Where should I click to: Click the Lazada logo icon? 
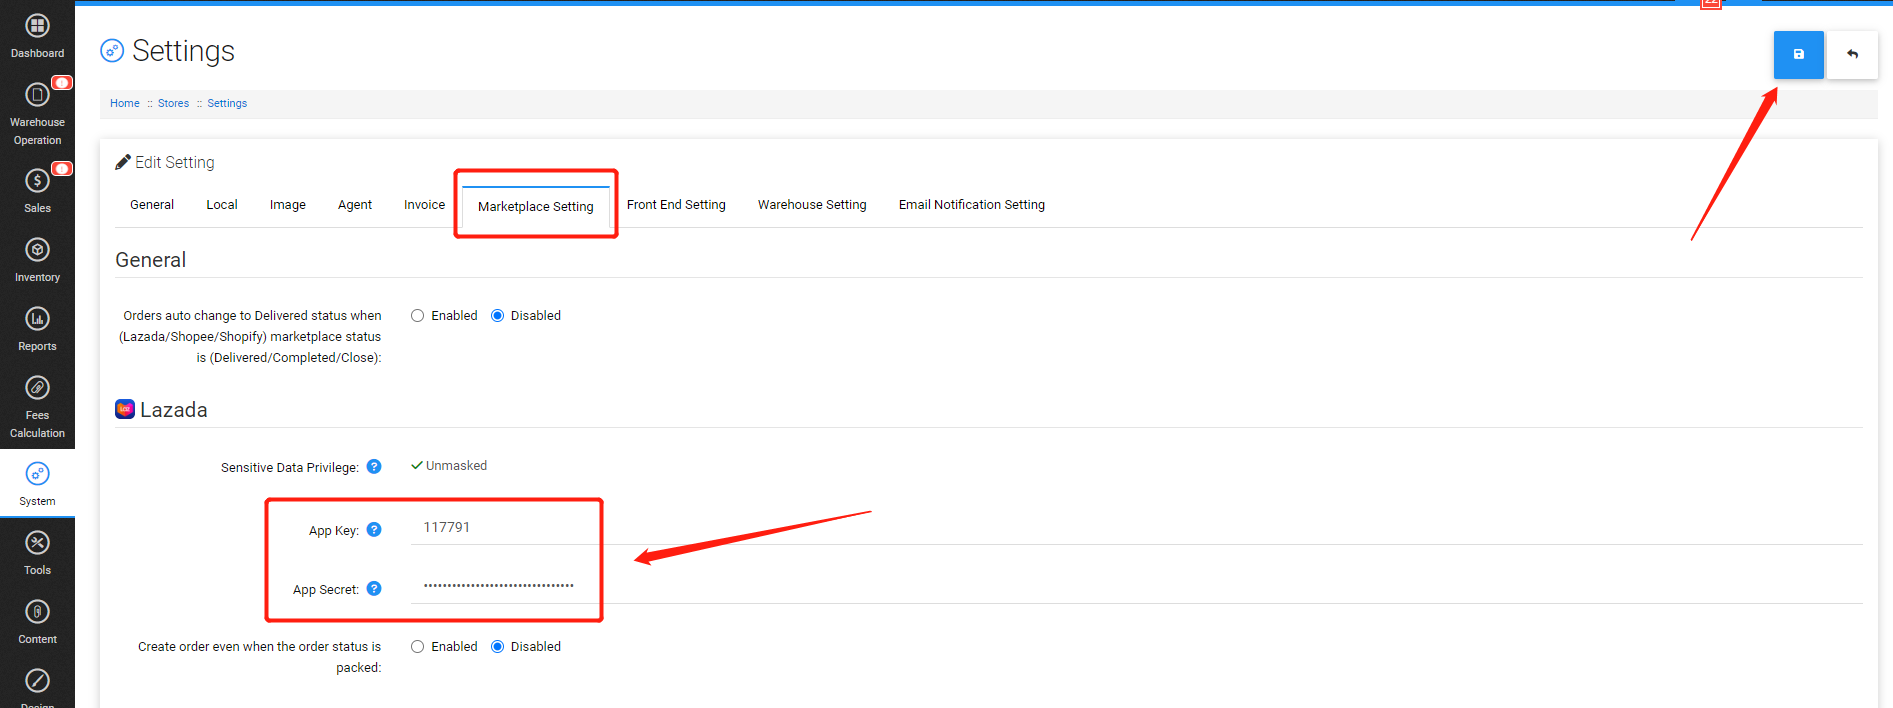(x=125, y=409)
